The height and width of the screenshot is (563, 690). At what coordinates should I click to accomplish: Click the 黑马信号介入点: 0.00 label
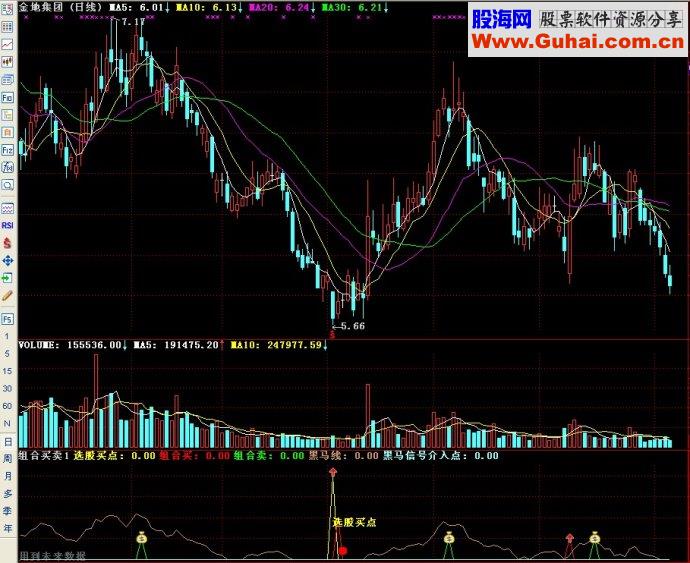(440, 456)
